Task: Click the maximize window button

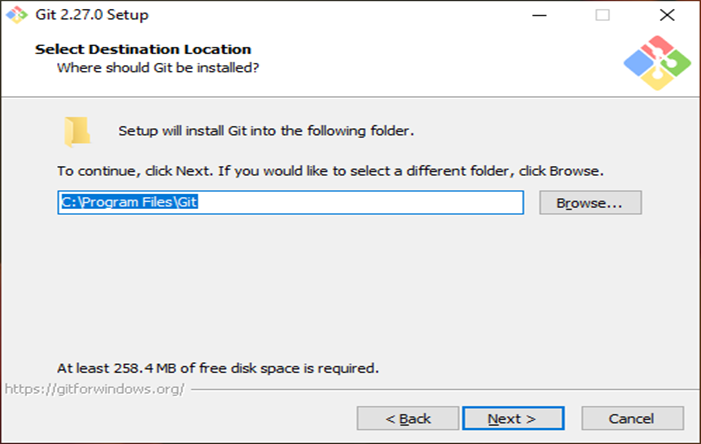Action: coord(602,16)
